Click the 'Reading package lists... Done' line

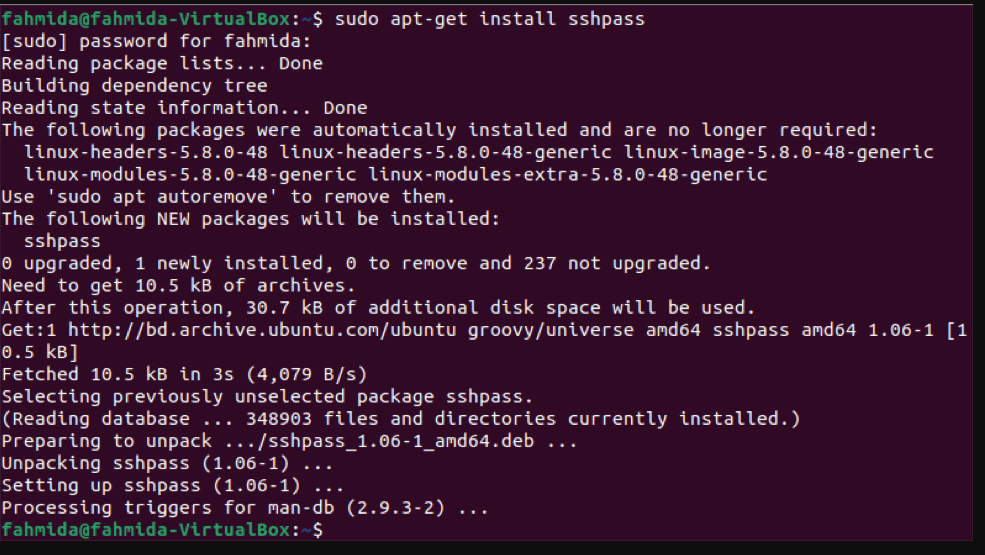[x=162, y=63]
